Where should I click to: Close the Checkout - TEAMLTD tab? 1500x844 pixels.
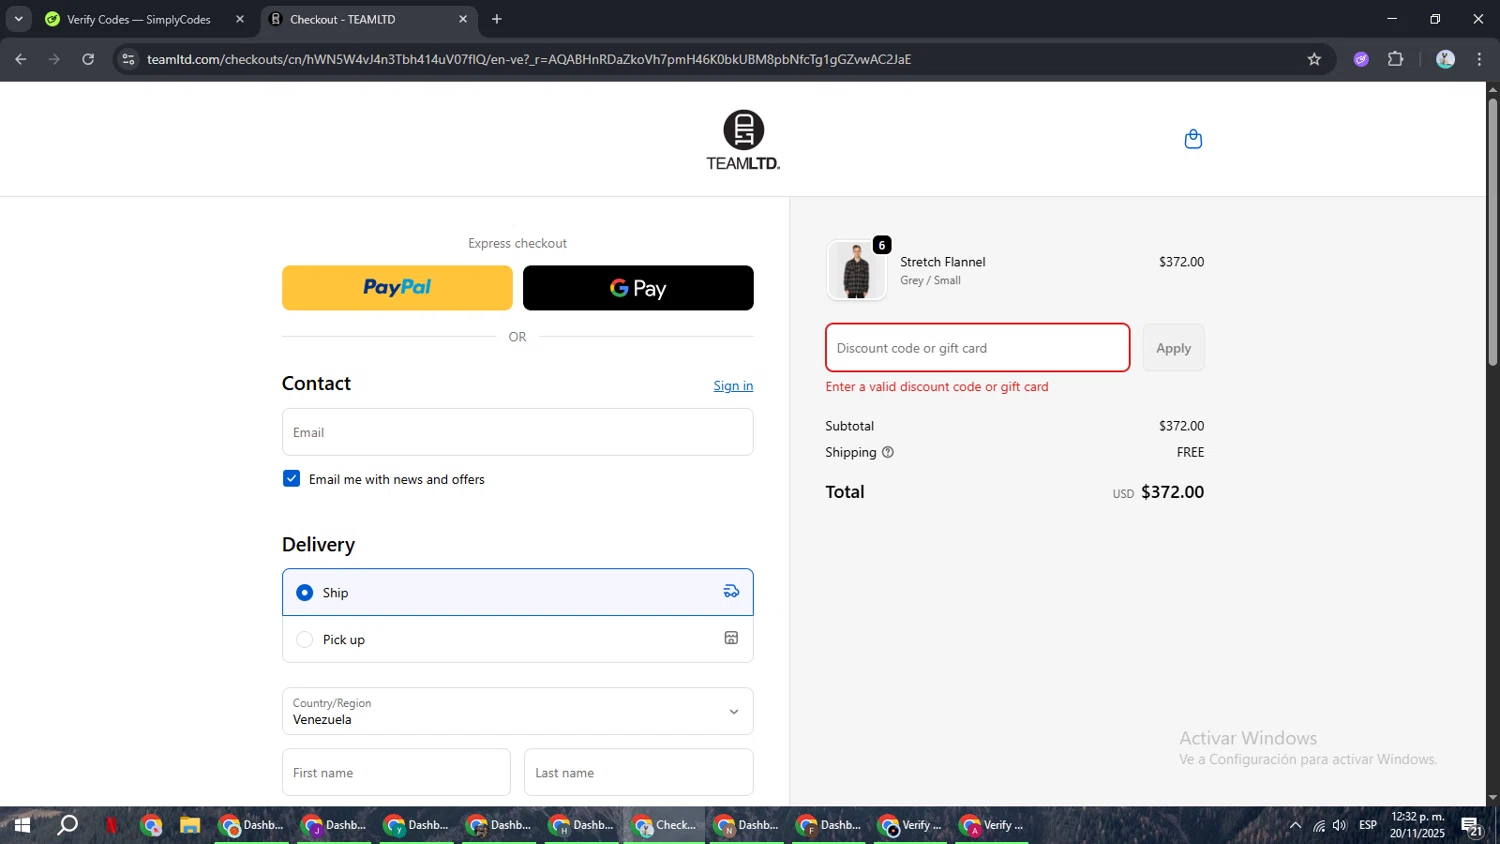pos(463,19)
